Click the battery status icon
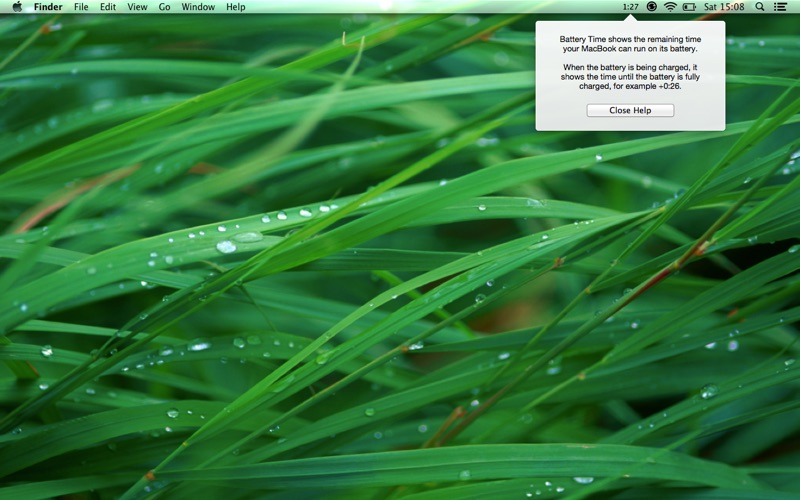800x500 pixels. tap(689, 7)
